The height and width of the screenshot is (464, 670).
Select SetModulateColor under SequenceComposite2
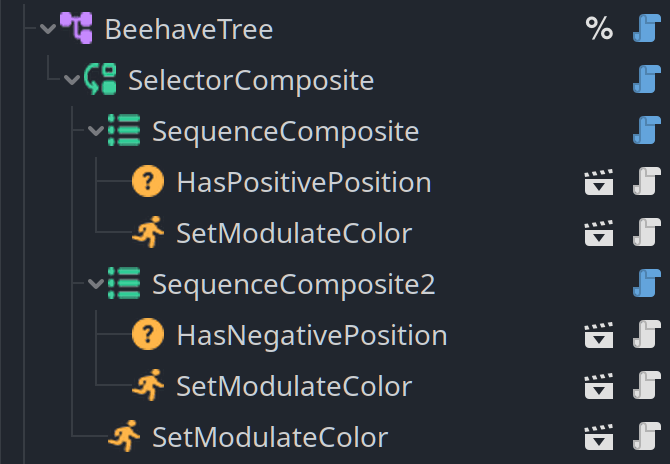click(294, 386)
